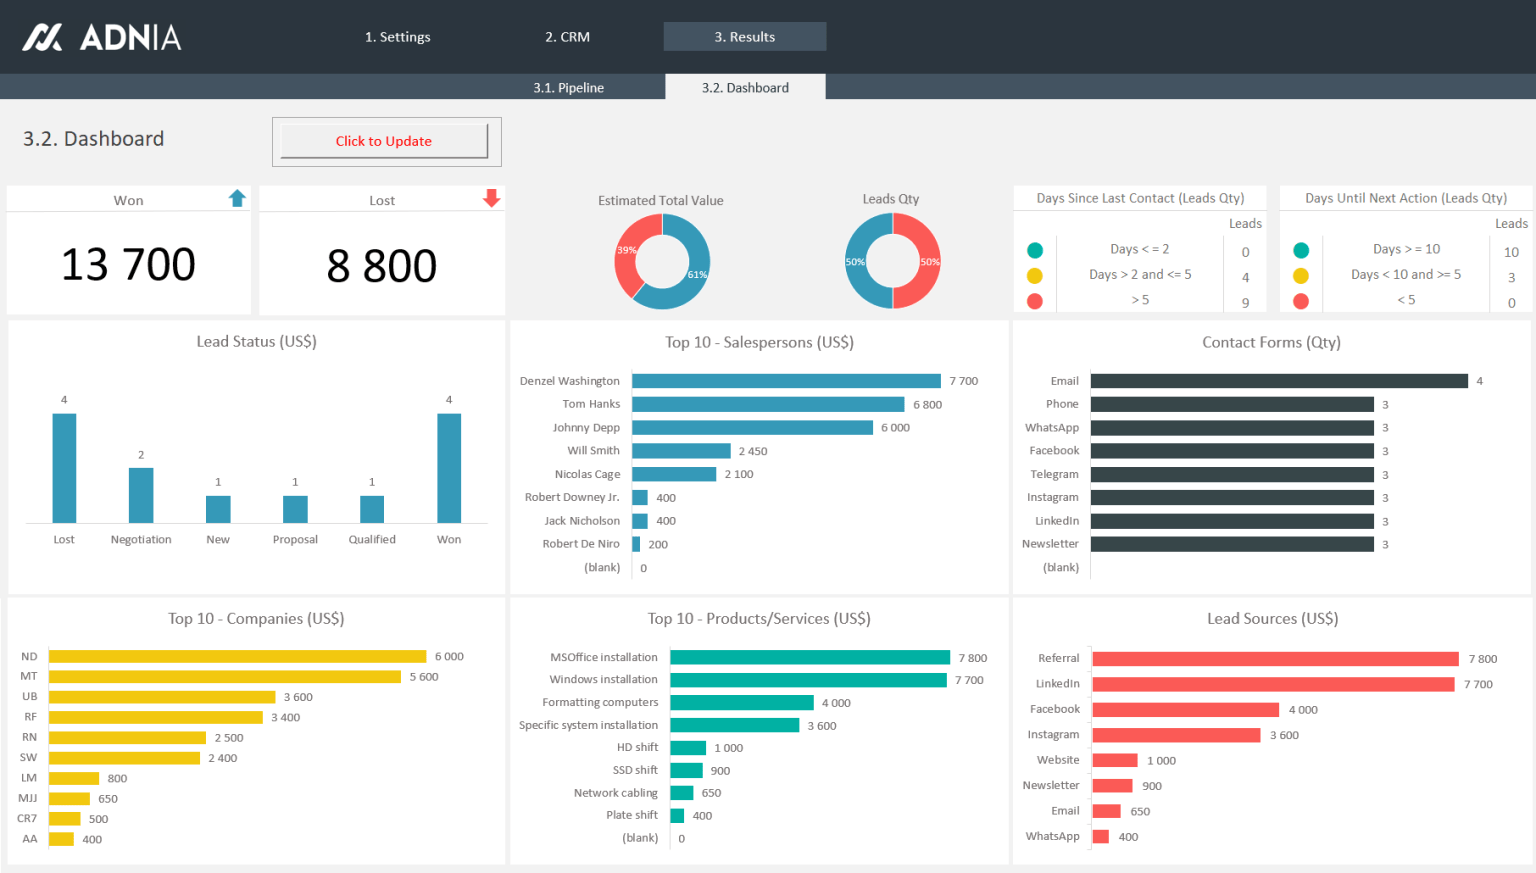This screenshot has height=873, width=1536.
Task: Click the Proposal label in Lead Status
Action: click(x=295, y=539)
